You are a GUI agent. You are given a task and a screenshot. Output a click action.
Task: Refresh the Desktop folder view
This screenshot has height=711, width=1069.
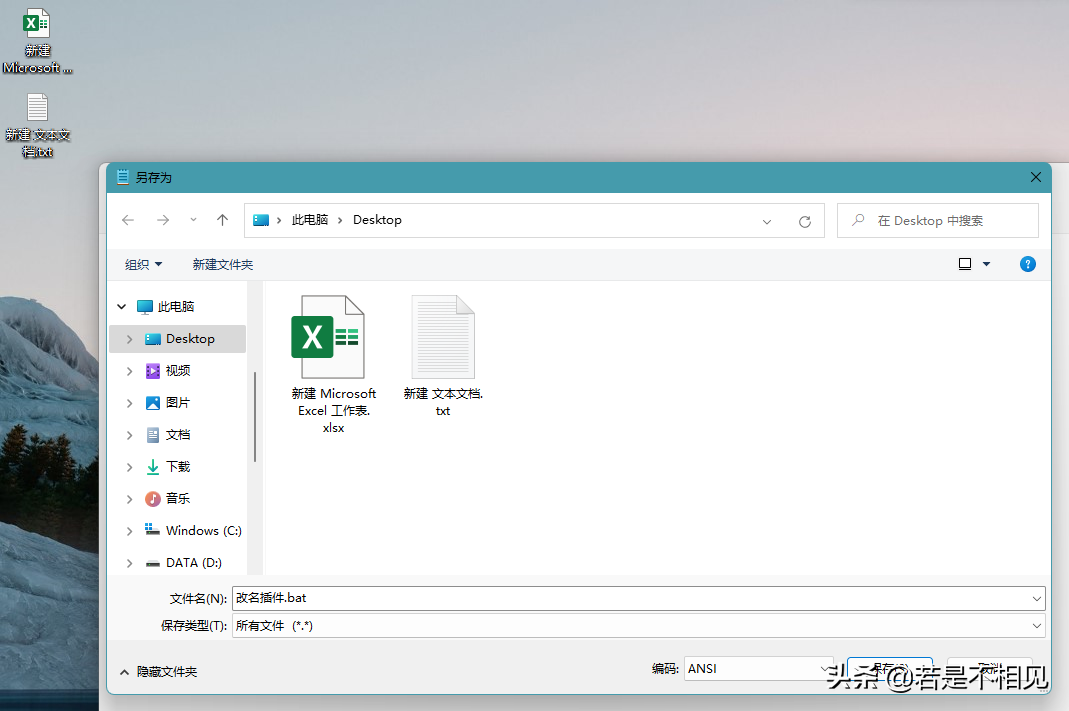(804, 222)
